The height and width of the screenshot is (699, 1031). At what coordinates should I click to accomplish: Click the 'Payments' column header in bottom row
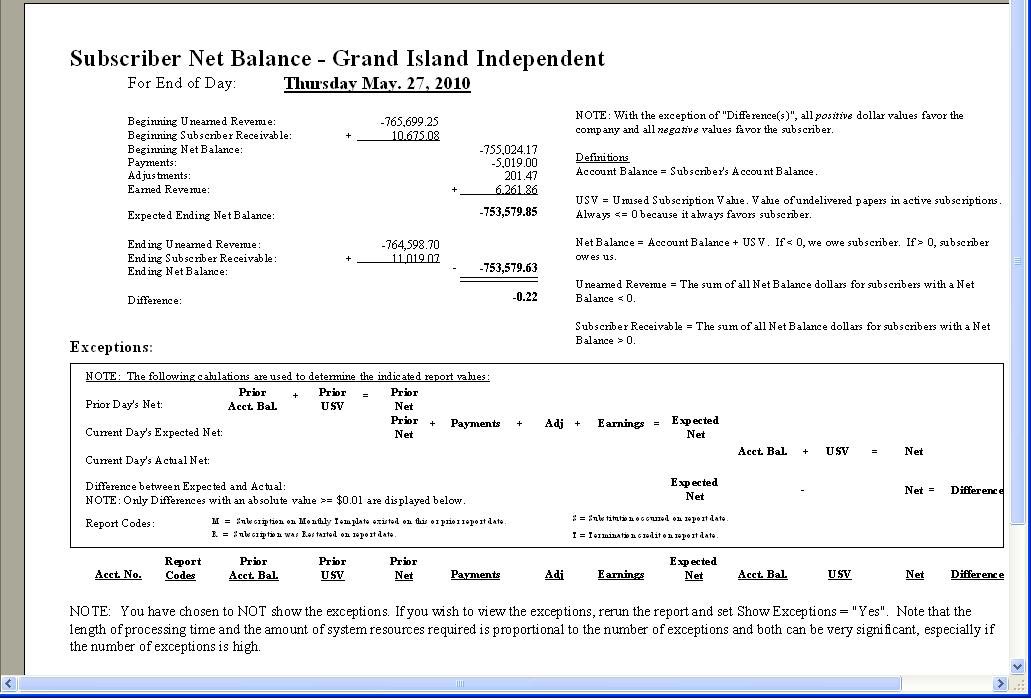[475, 575]
